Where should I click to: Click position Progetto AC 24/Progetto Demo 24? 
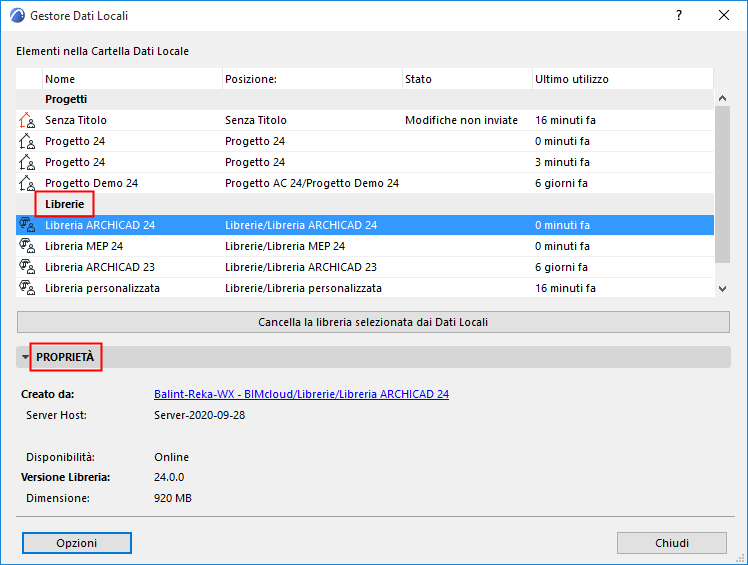click(312, 183)
